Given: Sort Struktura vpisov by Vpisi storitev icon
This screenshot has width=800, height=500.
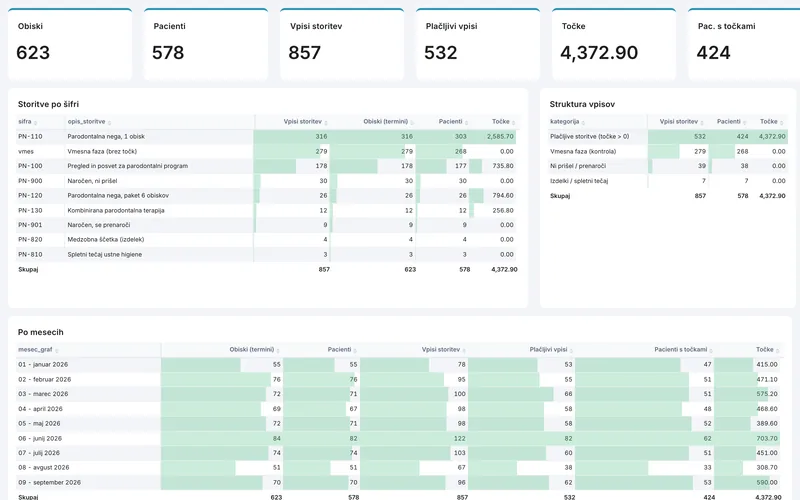Looking at the screenshot, I should (702, 123).
